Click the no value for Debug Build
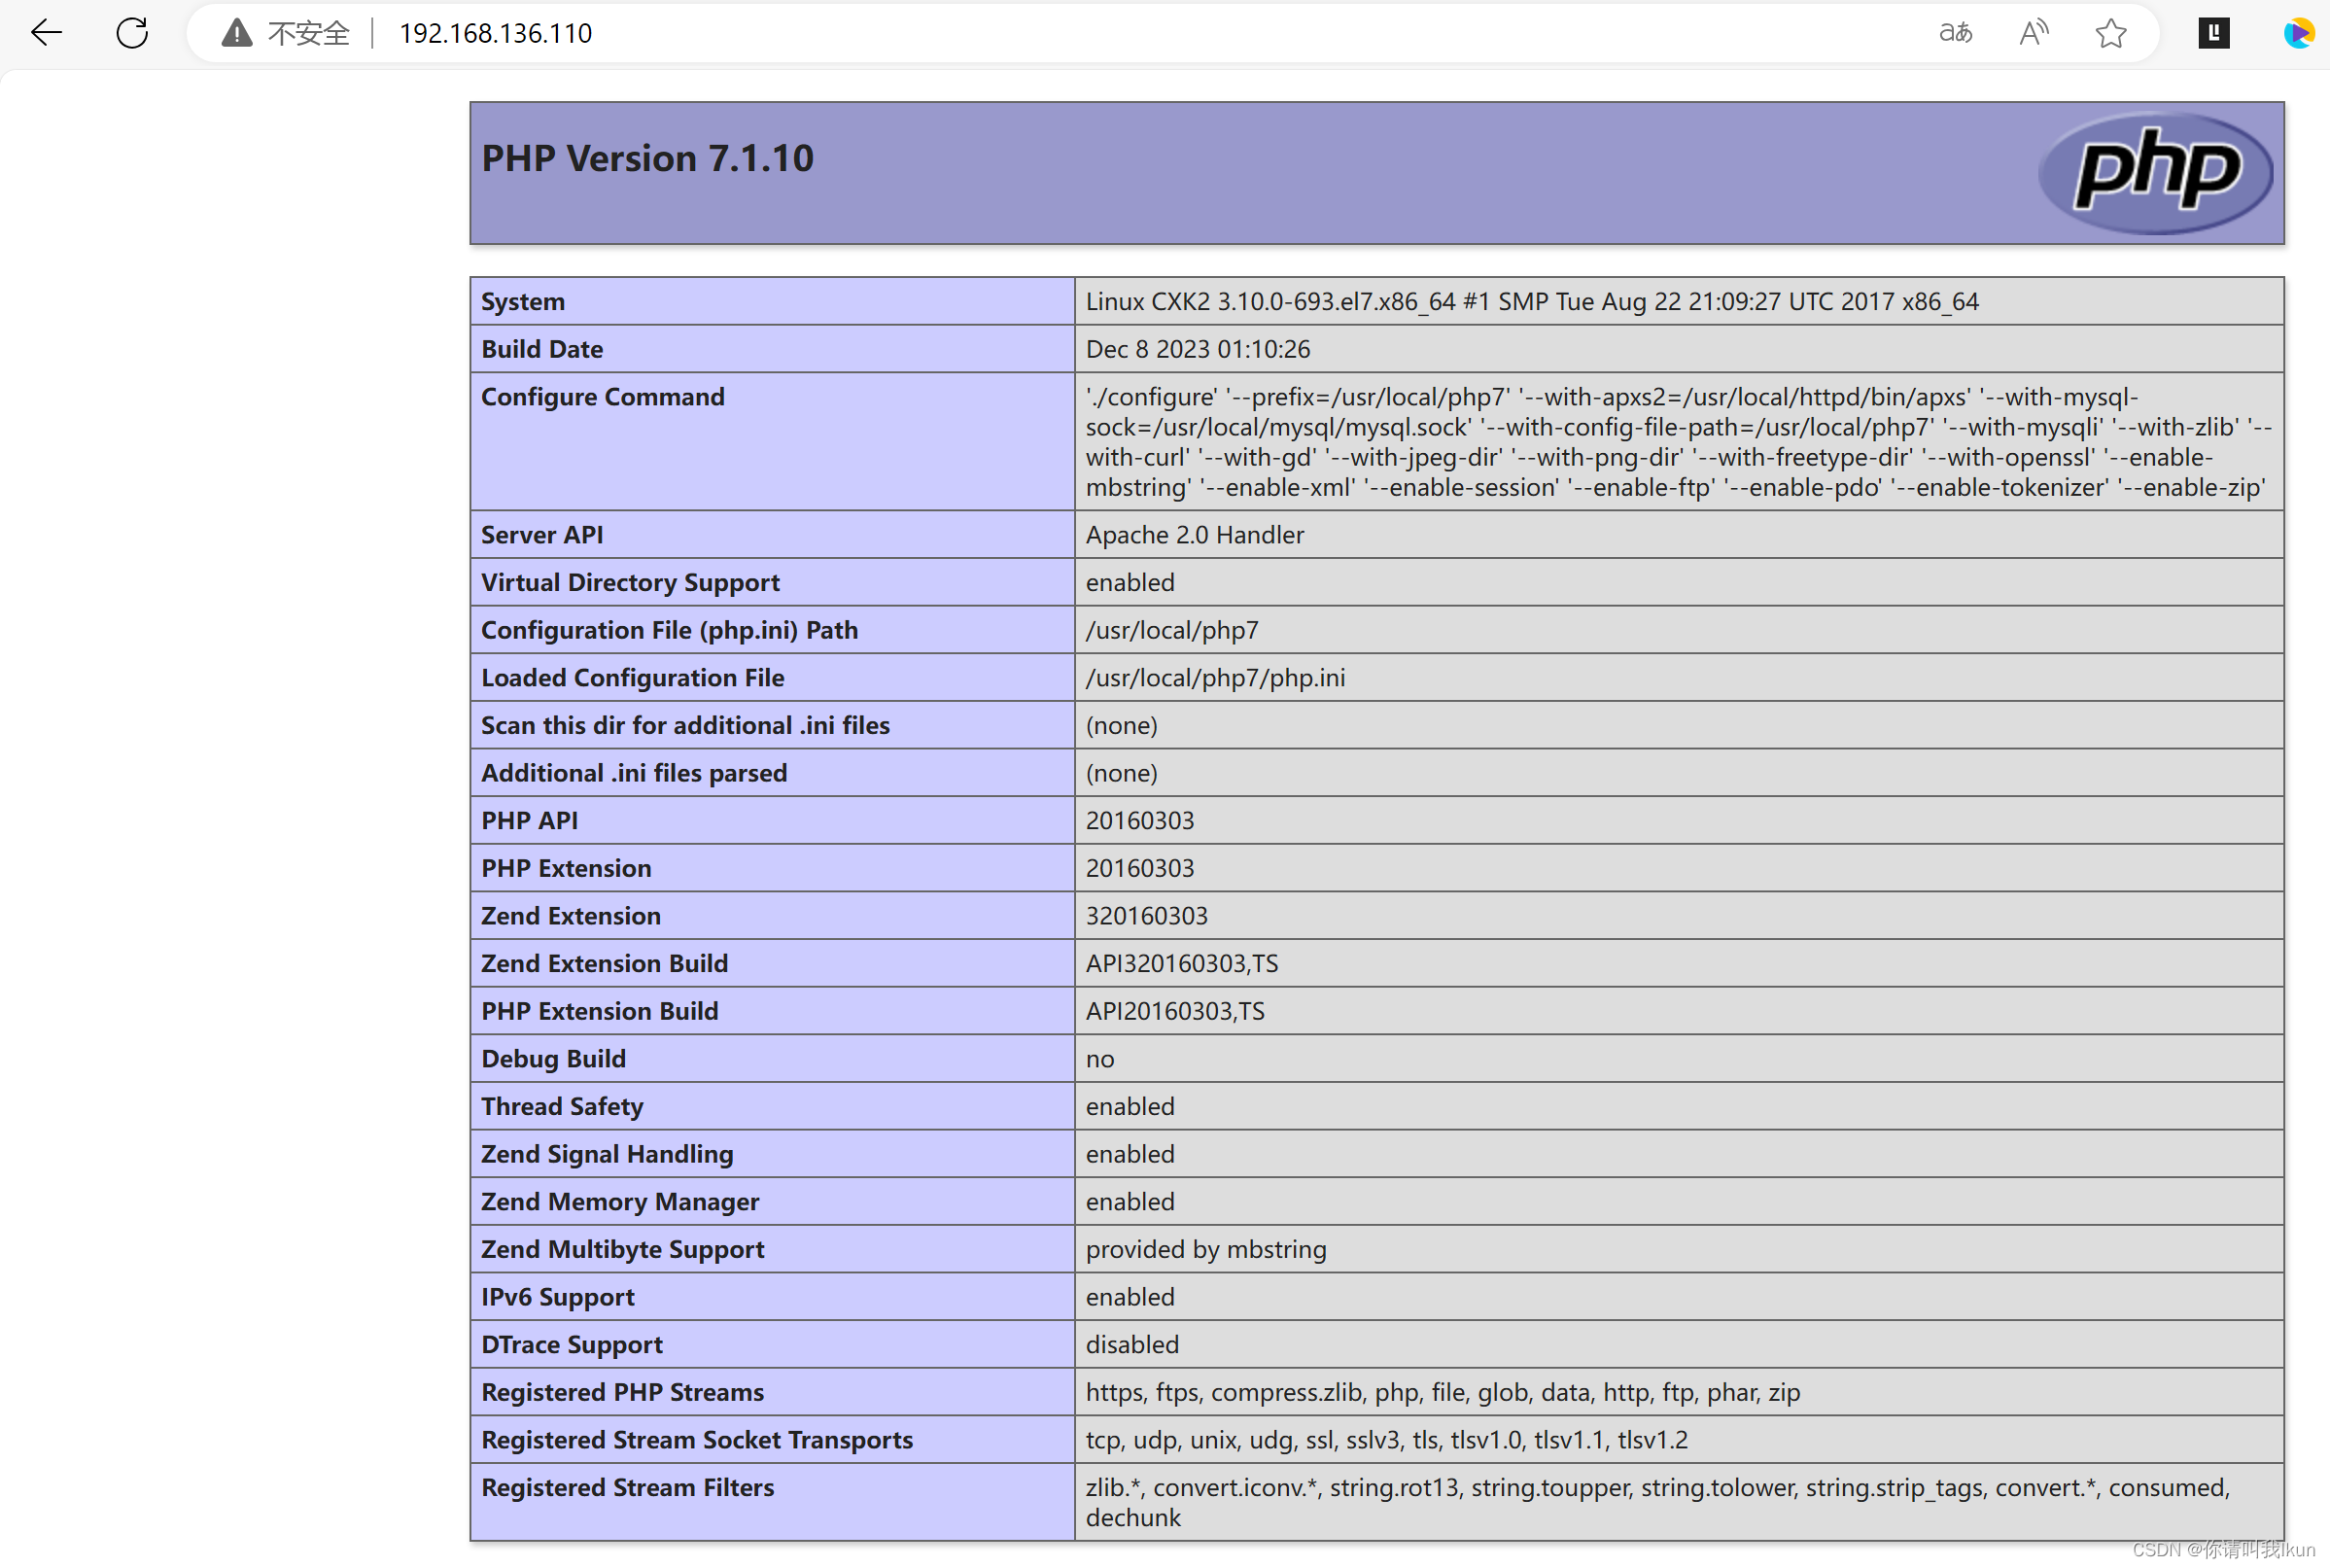This screenshot has width=2330, height=1568. [1100, 1059]
